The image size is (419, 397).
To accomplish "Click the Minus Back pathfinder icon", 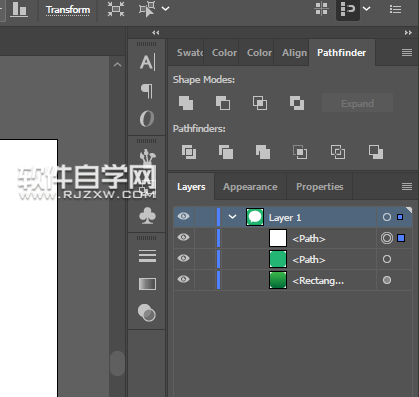I will pyautogui.click(x=376, y=152).
